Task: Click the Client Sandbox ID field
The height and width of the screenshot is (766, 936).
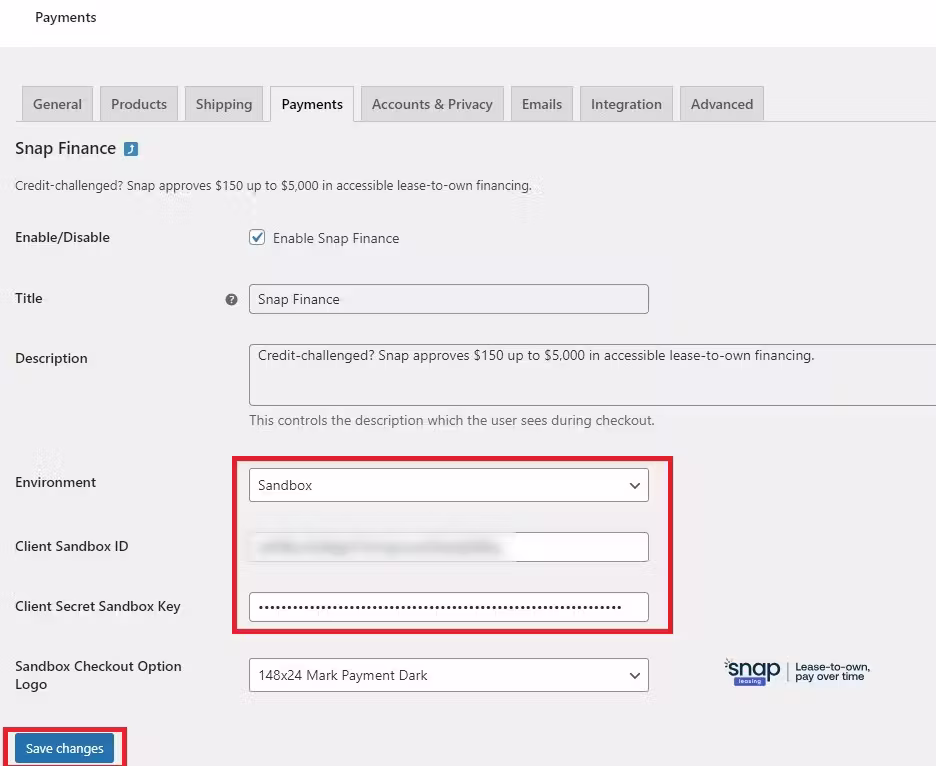Action: point(449,547)
